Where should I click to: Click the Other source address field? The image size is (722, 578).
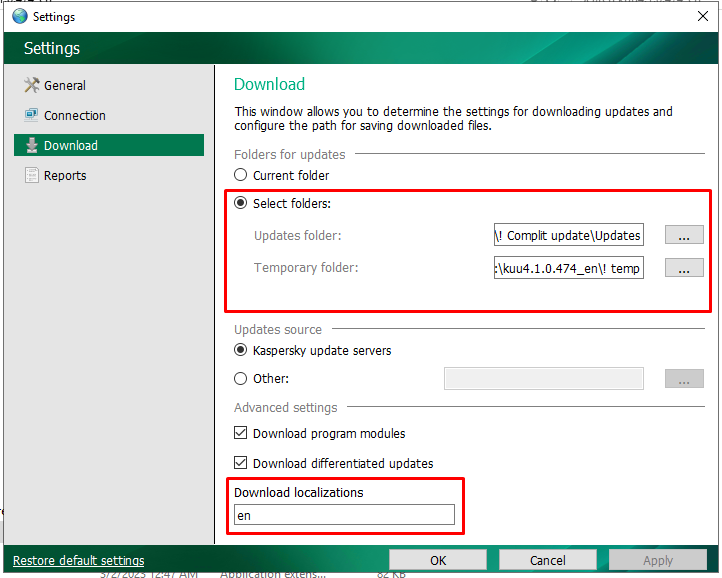(x=544, y=379)
